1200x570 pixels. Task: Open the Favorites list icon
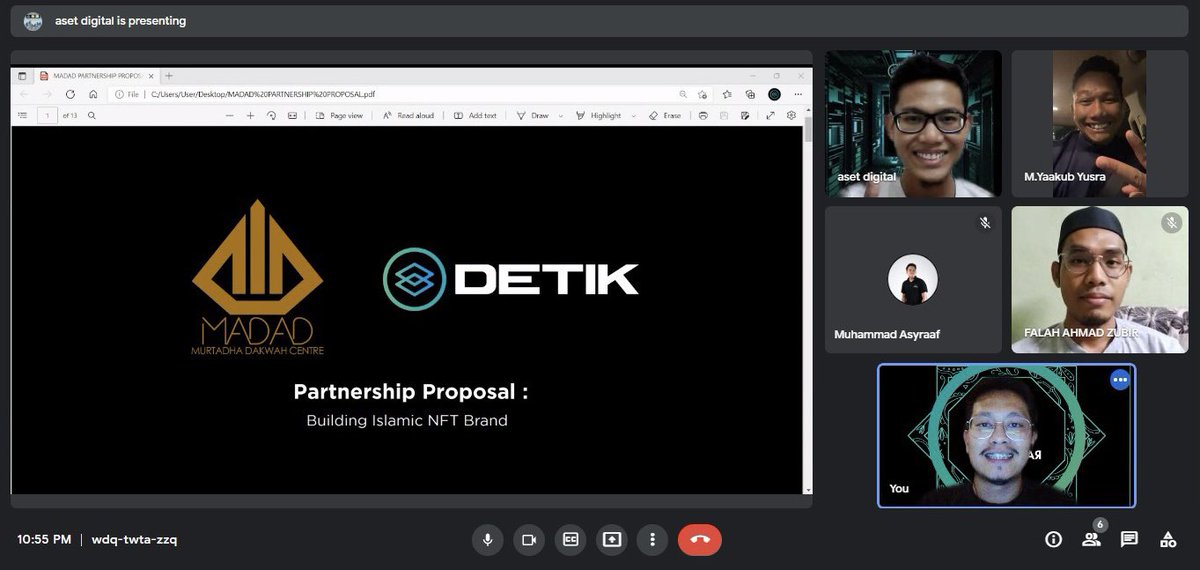[727, 95]
